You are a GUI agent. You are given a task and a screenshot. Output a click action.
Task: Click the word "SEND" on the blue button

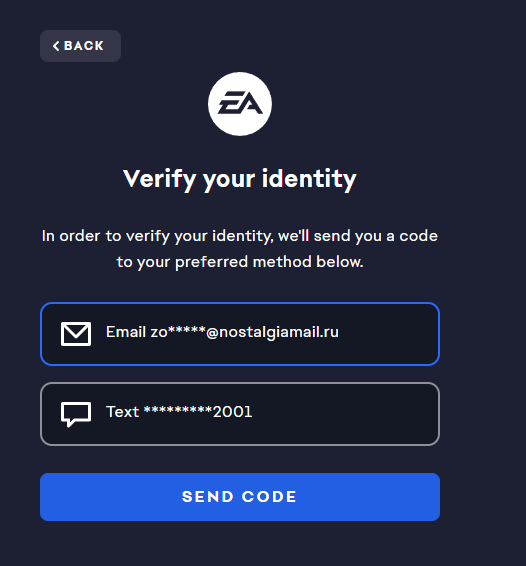tap(208, 497)
